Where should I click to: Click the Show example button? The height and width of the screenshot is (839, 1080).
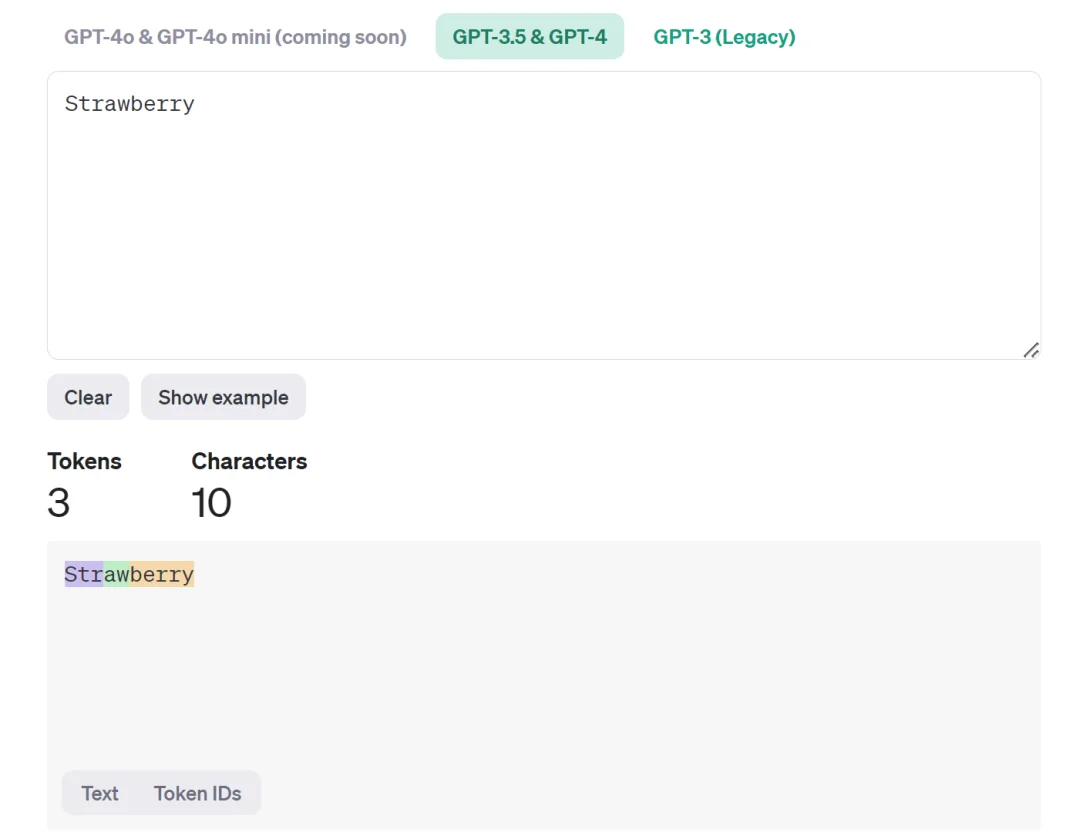tap(223, 397)
